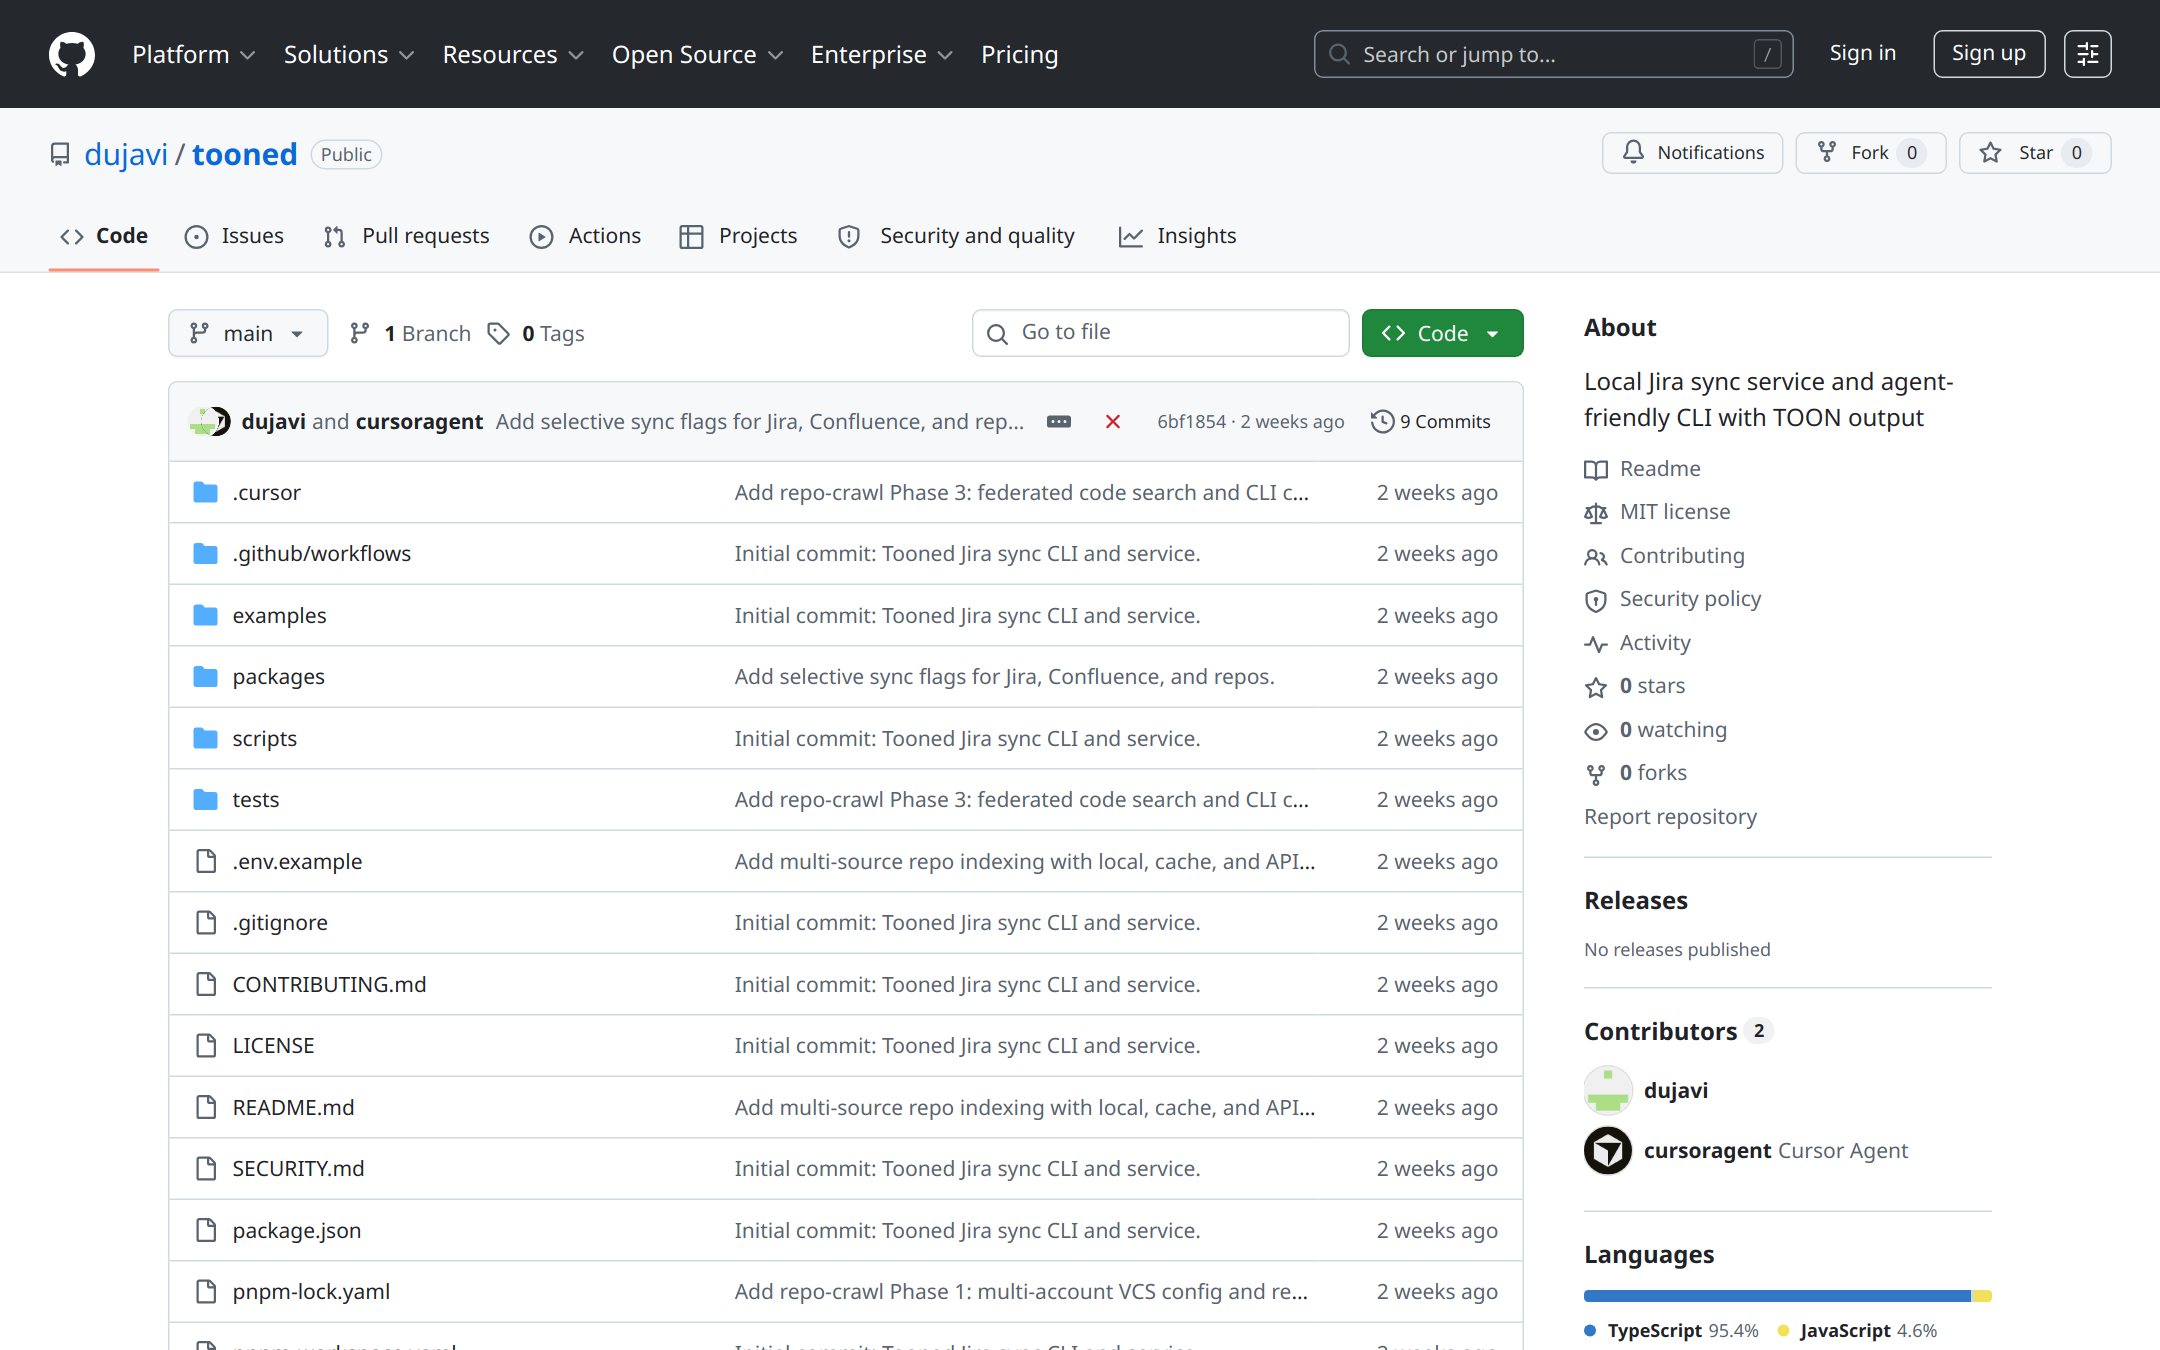Click the LICENSE file icon

pos(205,1046)
